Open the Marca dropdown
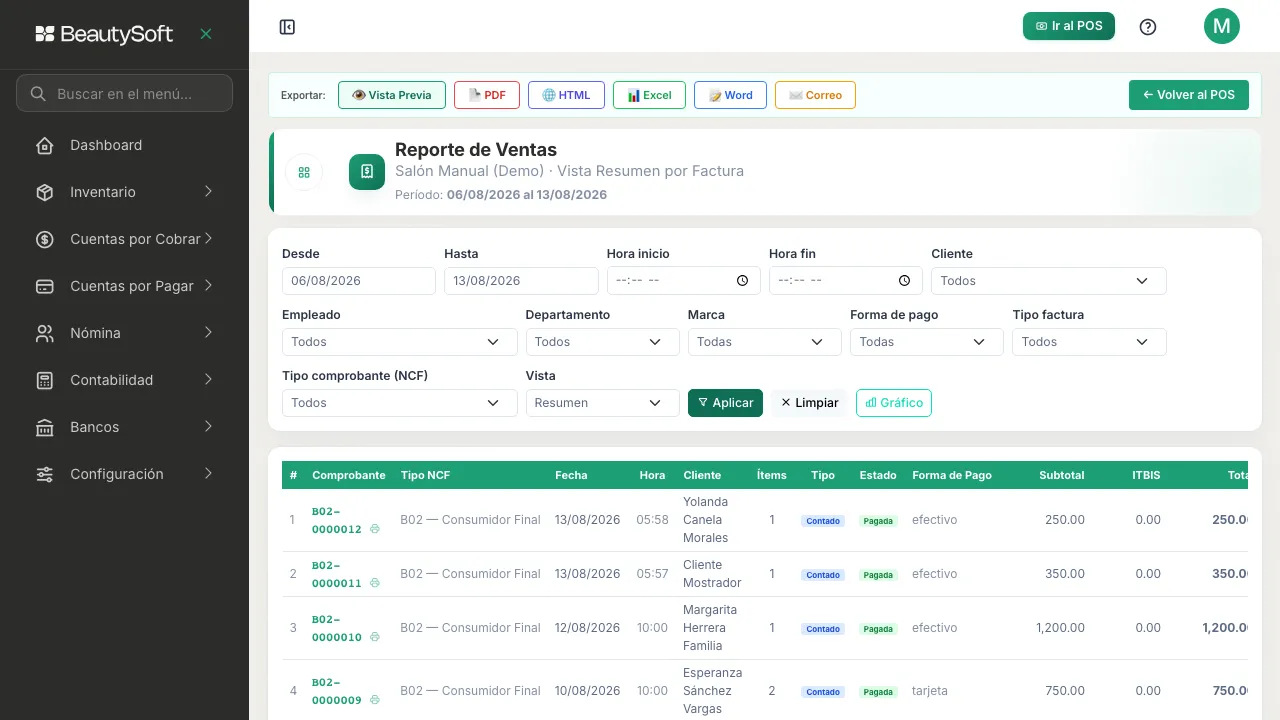The image size is (1280, 720). coord(764,342)
